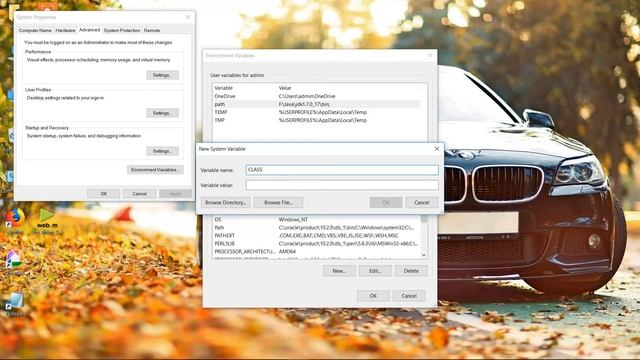Click the F:\Java\jdk1.7.0_17\bin value cell
The width and height of the screenshot is (640, 360).
(x=304, y=104)
